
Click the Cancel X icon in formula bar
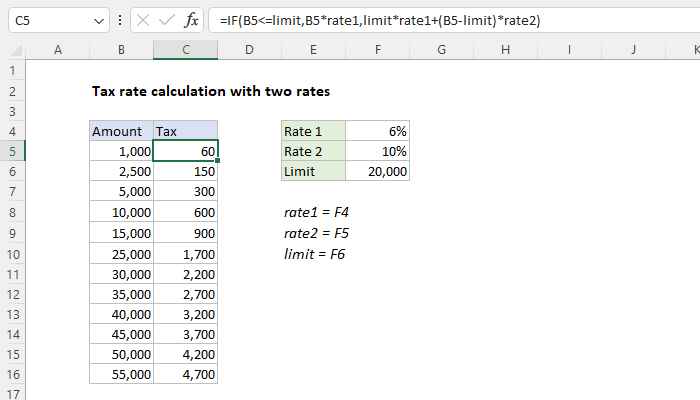pyautogui.click(x=143, y=20)
